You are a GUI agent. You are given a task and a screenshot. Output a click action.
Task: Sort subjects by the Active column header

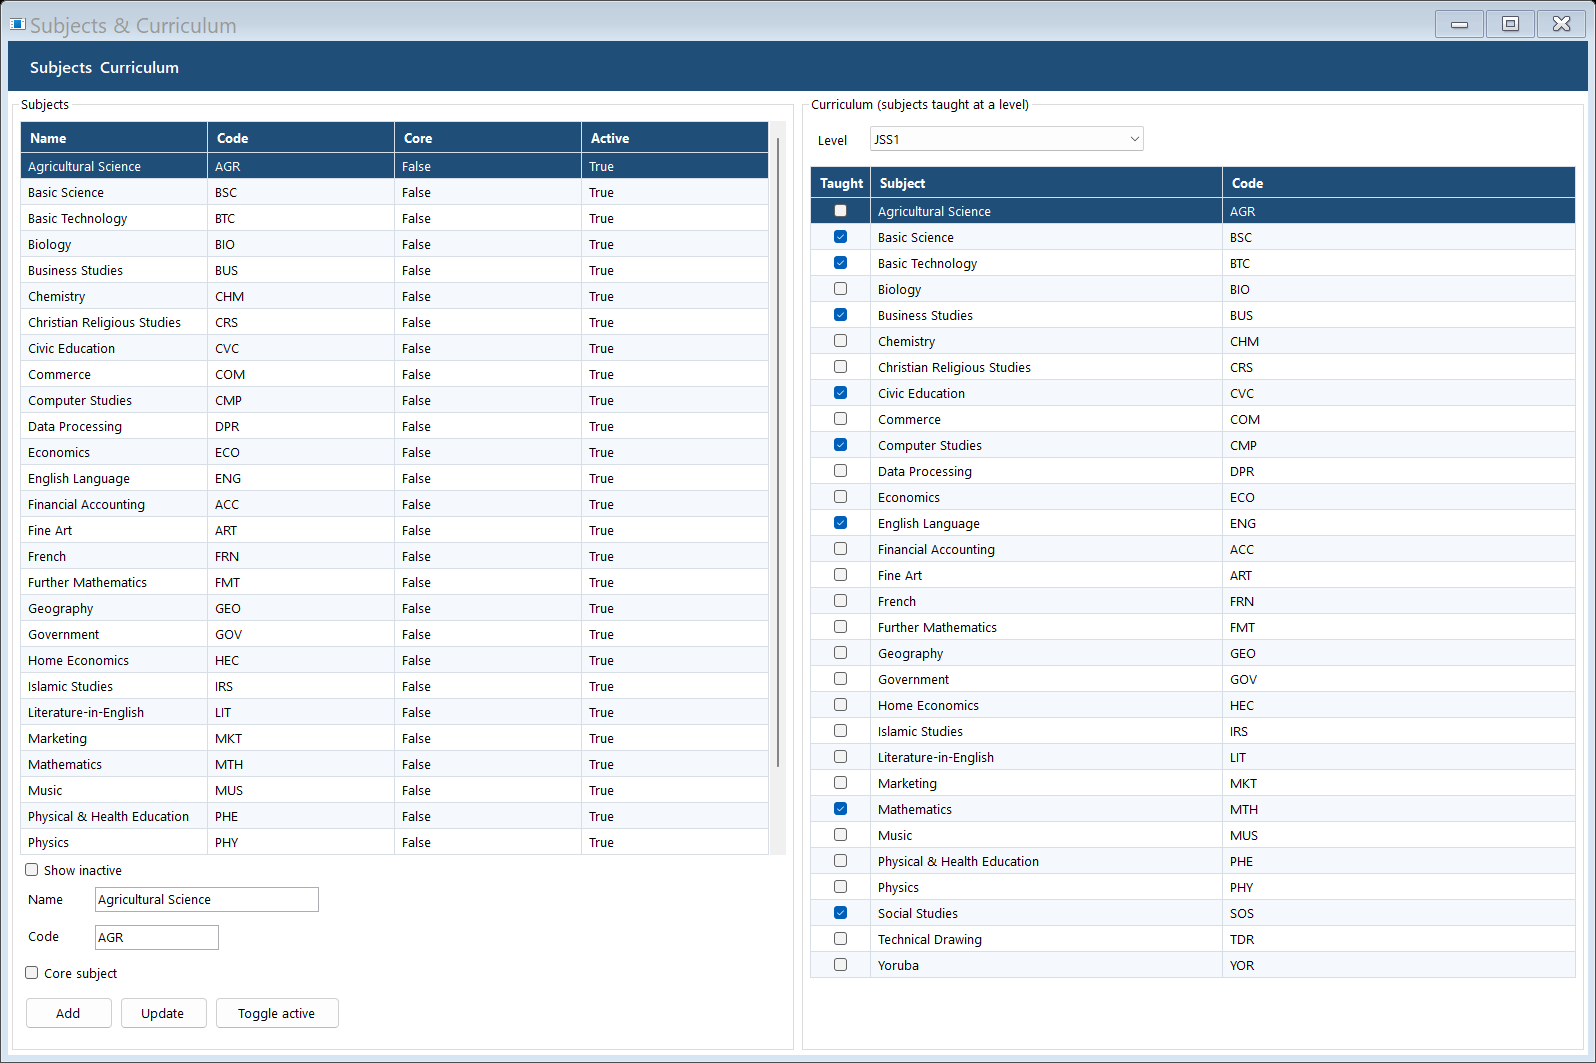point(675,138)
